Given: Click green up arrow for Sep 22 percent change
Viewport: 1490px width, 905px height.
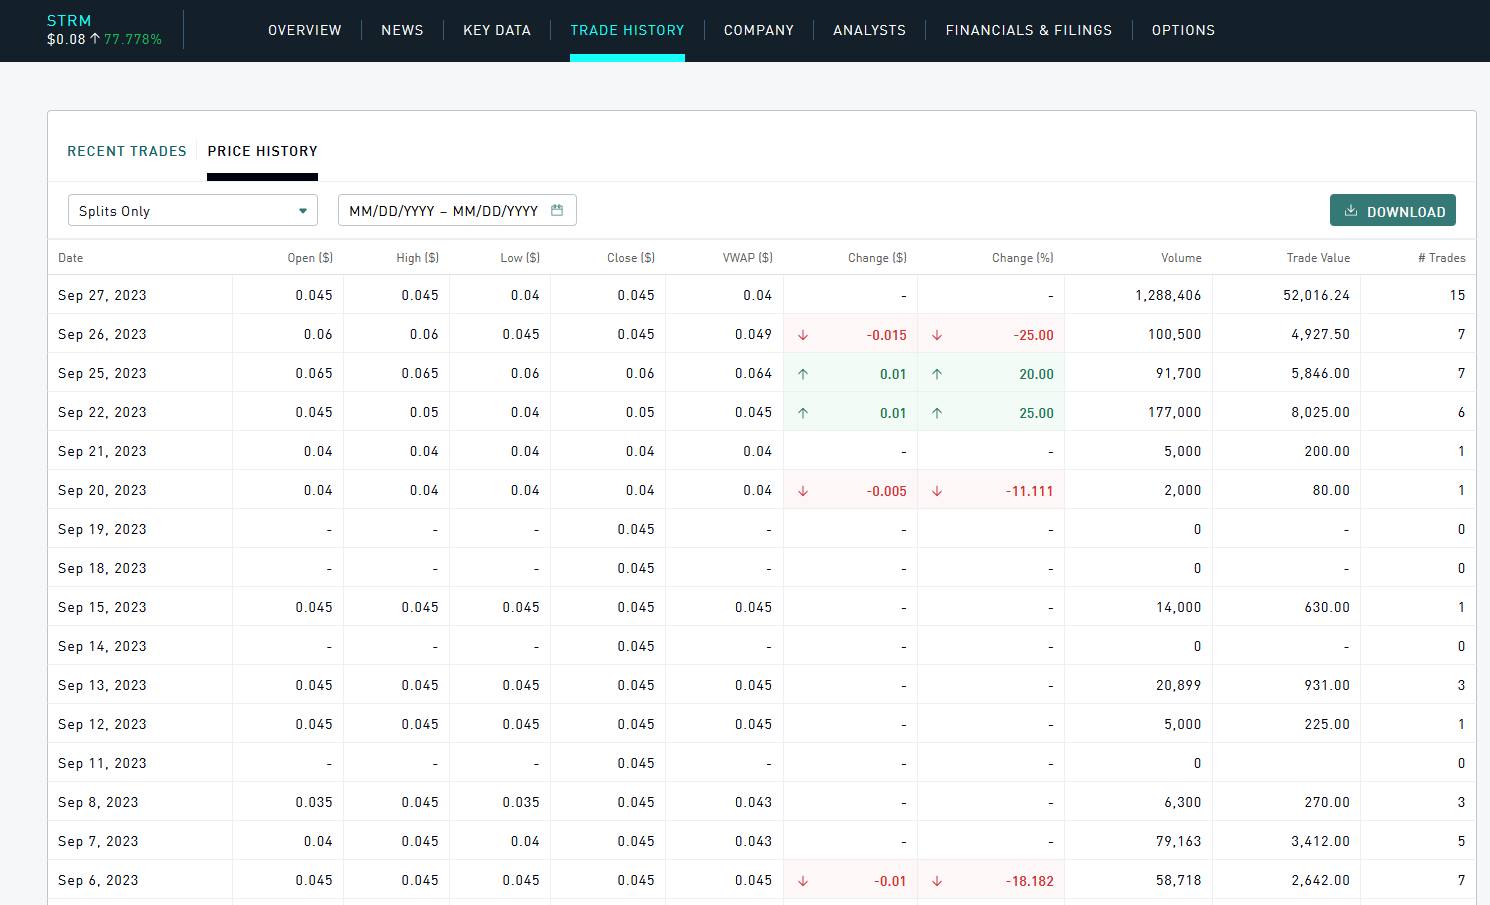Looking at the screenshot, I should [x=937, y=413].
